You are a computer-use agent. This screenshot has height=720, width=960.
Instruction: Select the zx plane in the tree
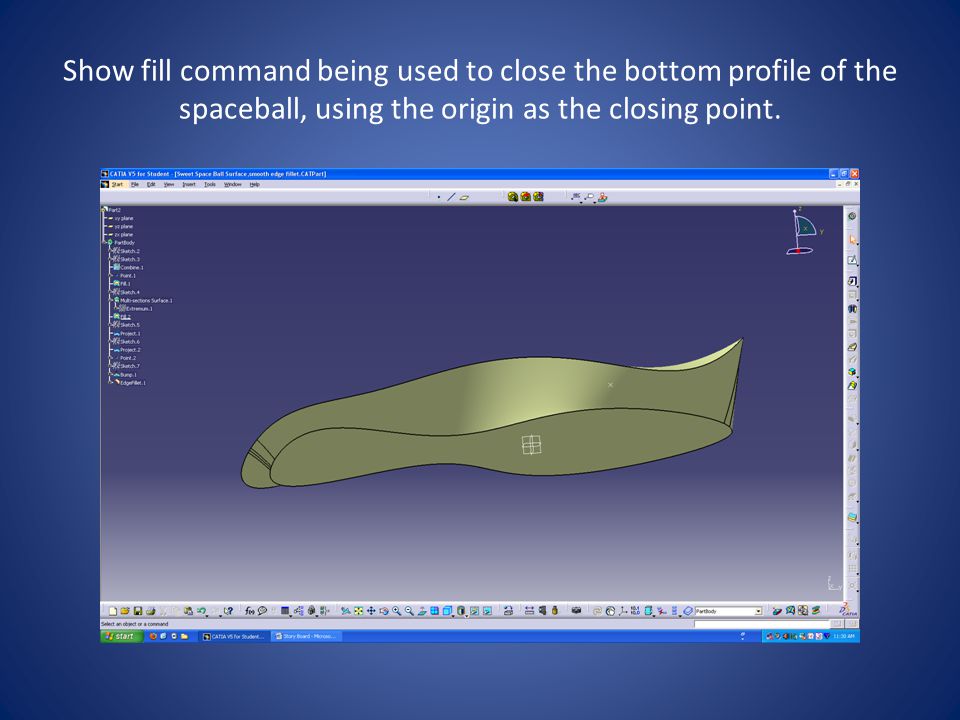[x=122, y=234]
